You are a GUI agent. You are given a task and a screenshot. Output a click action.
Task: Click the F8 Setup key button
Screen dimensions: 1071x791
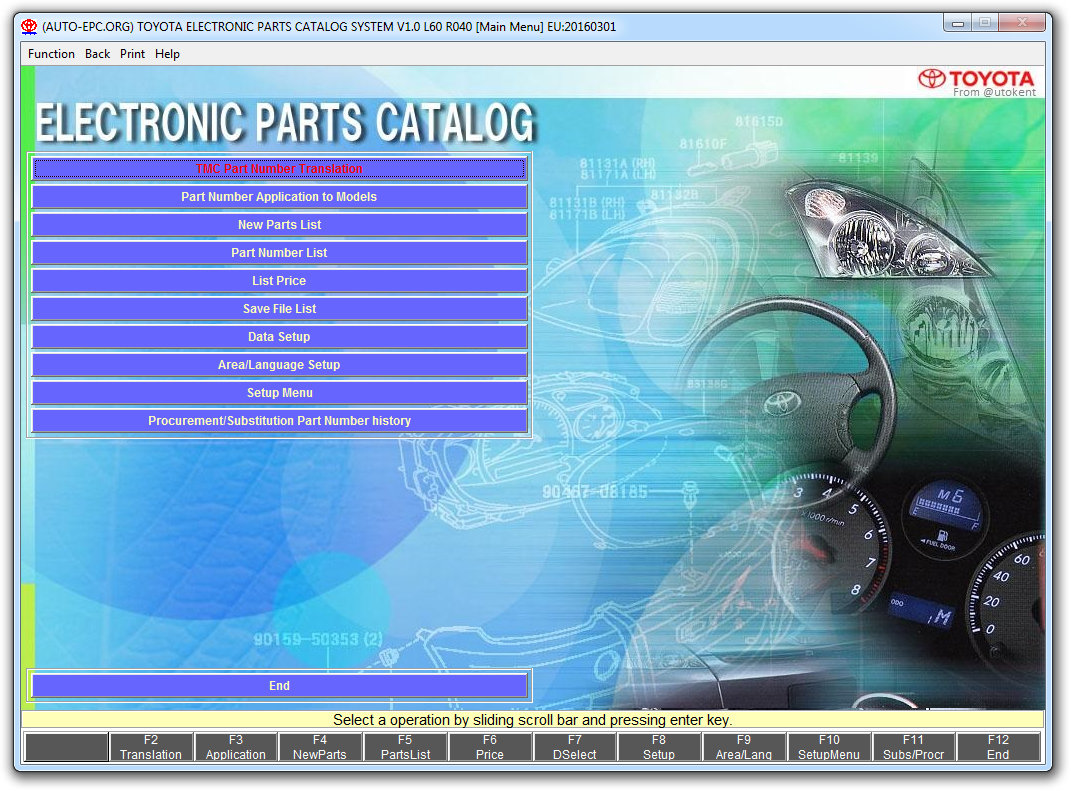pos(659,747)
